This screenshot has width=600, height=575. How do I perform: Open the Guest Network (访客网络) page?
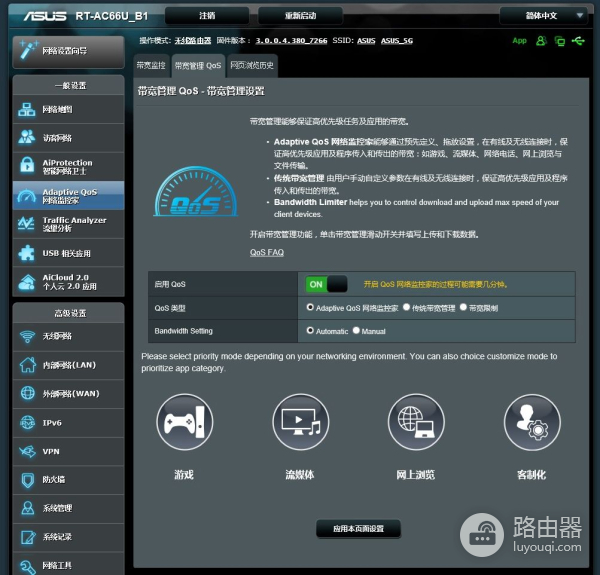68,138
